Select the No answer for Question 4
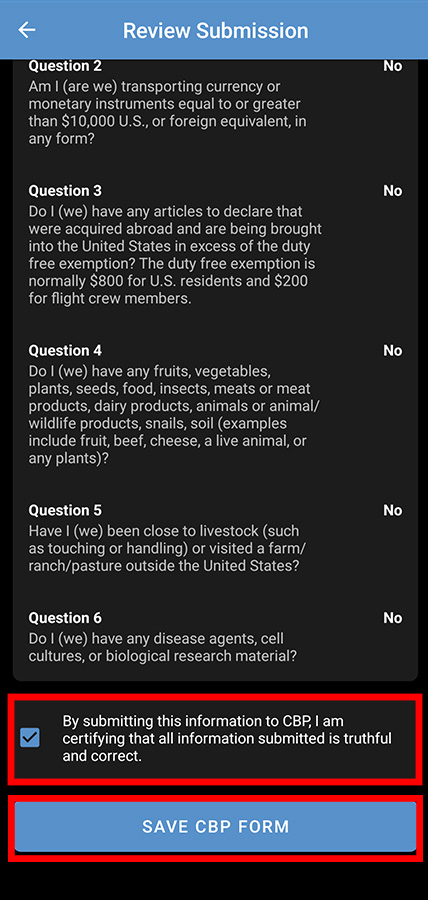Screen dimensions: 428x900 [393, 350]
